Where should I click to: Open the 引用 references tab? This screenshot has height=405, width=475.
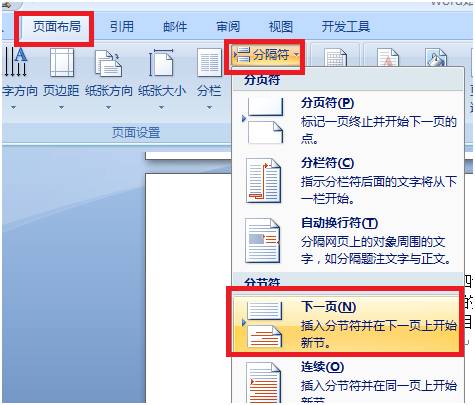pyautogui.click(x=122, y=27)
